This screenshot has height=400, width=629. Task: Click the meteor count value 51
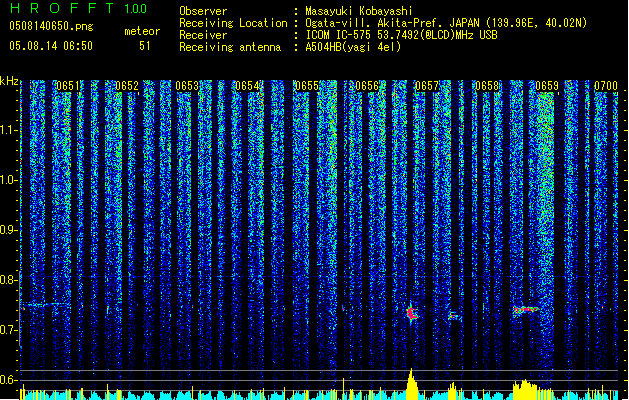click(145, 46)
